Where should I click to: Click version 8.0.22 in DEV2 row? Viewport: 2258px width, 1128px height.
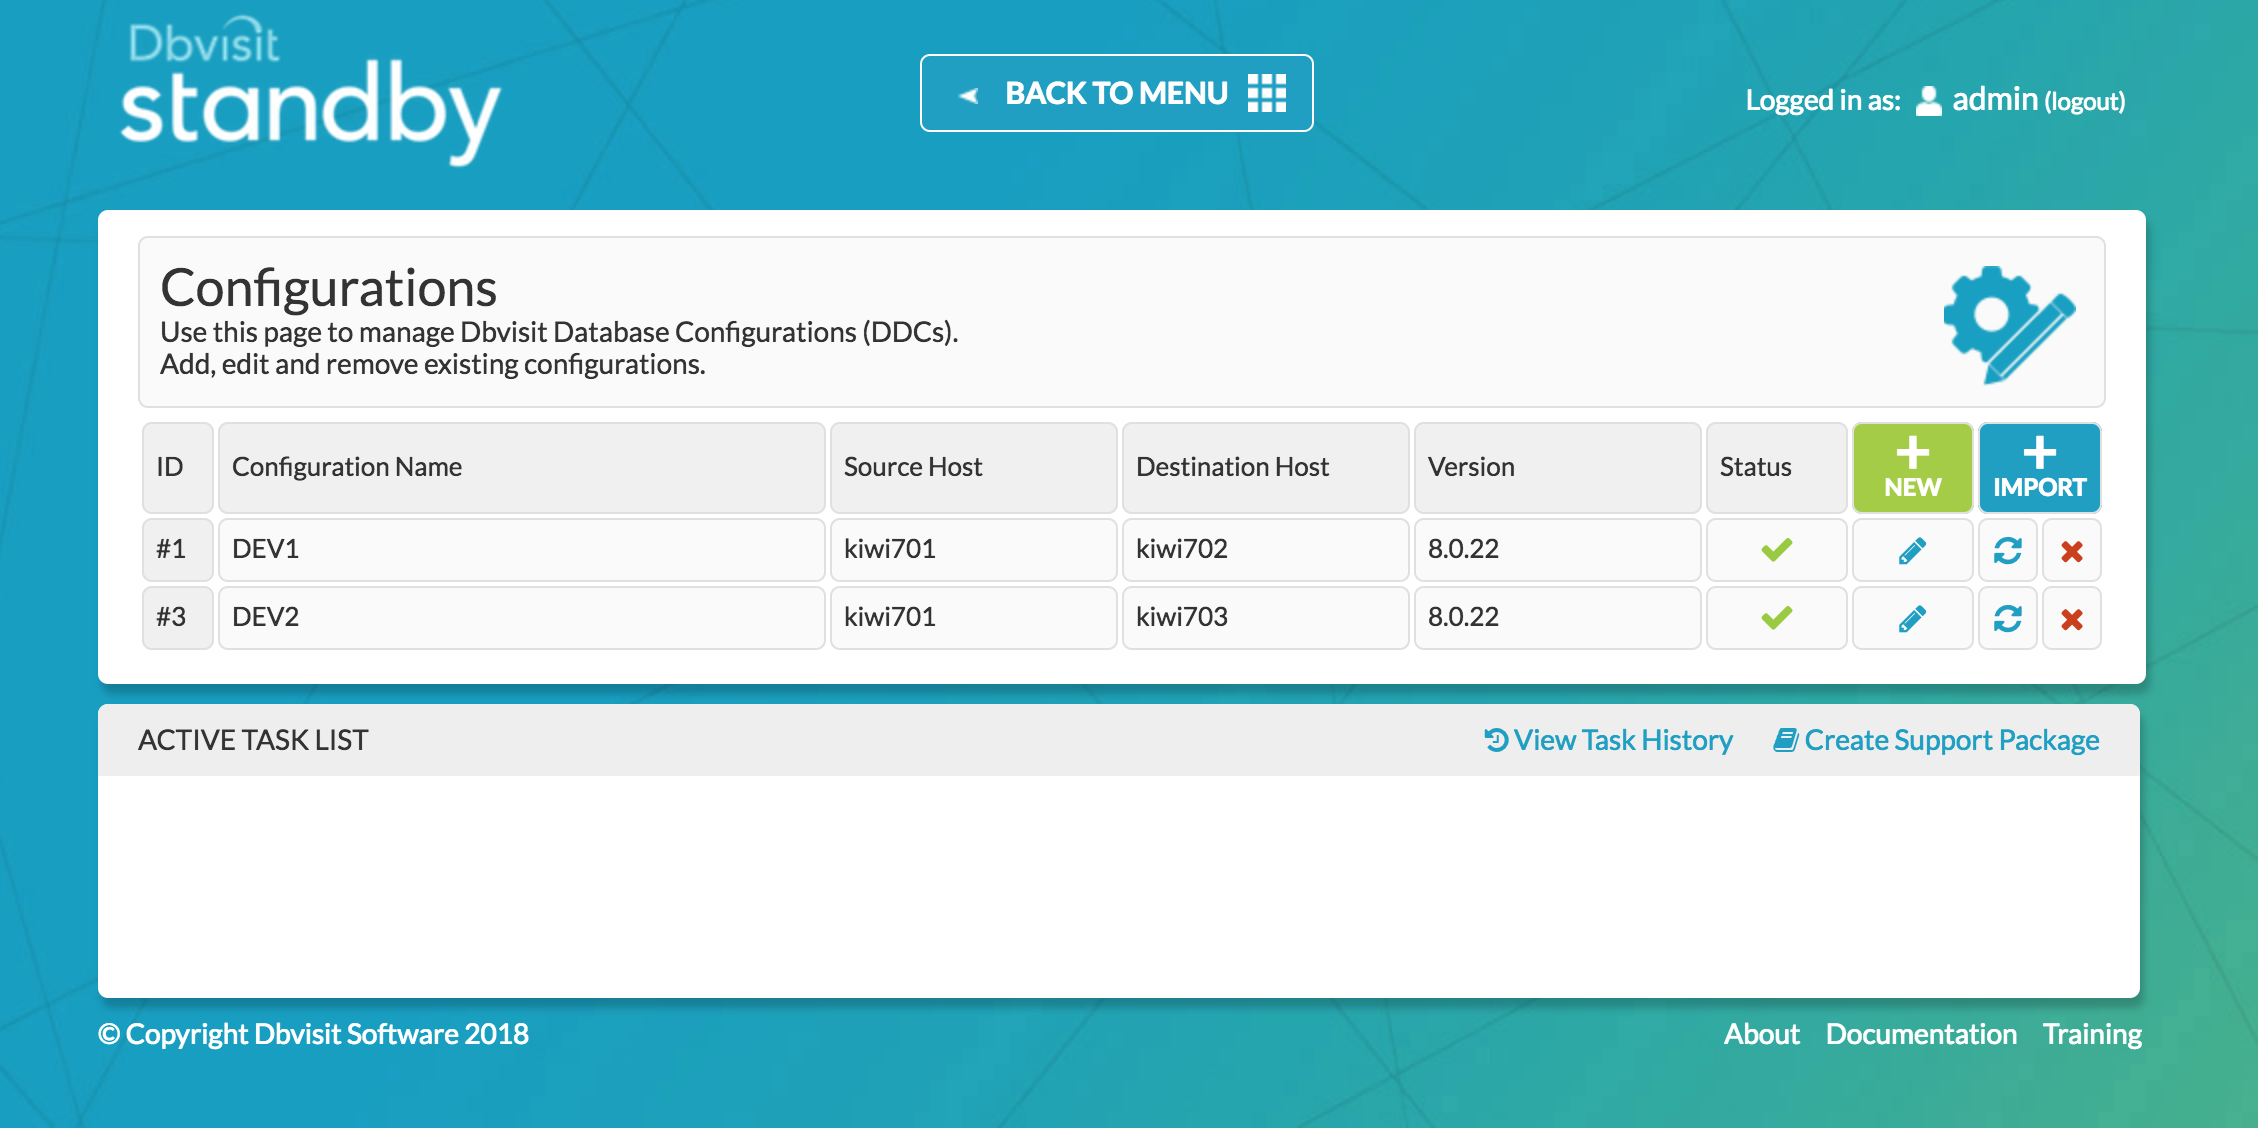coord(1557,617)
